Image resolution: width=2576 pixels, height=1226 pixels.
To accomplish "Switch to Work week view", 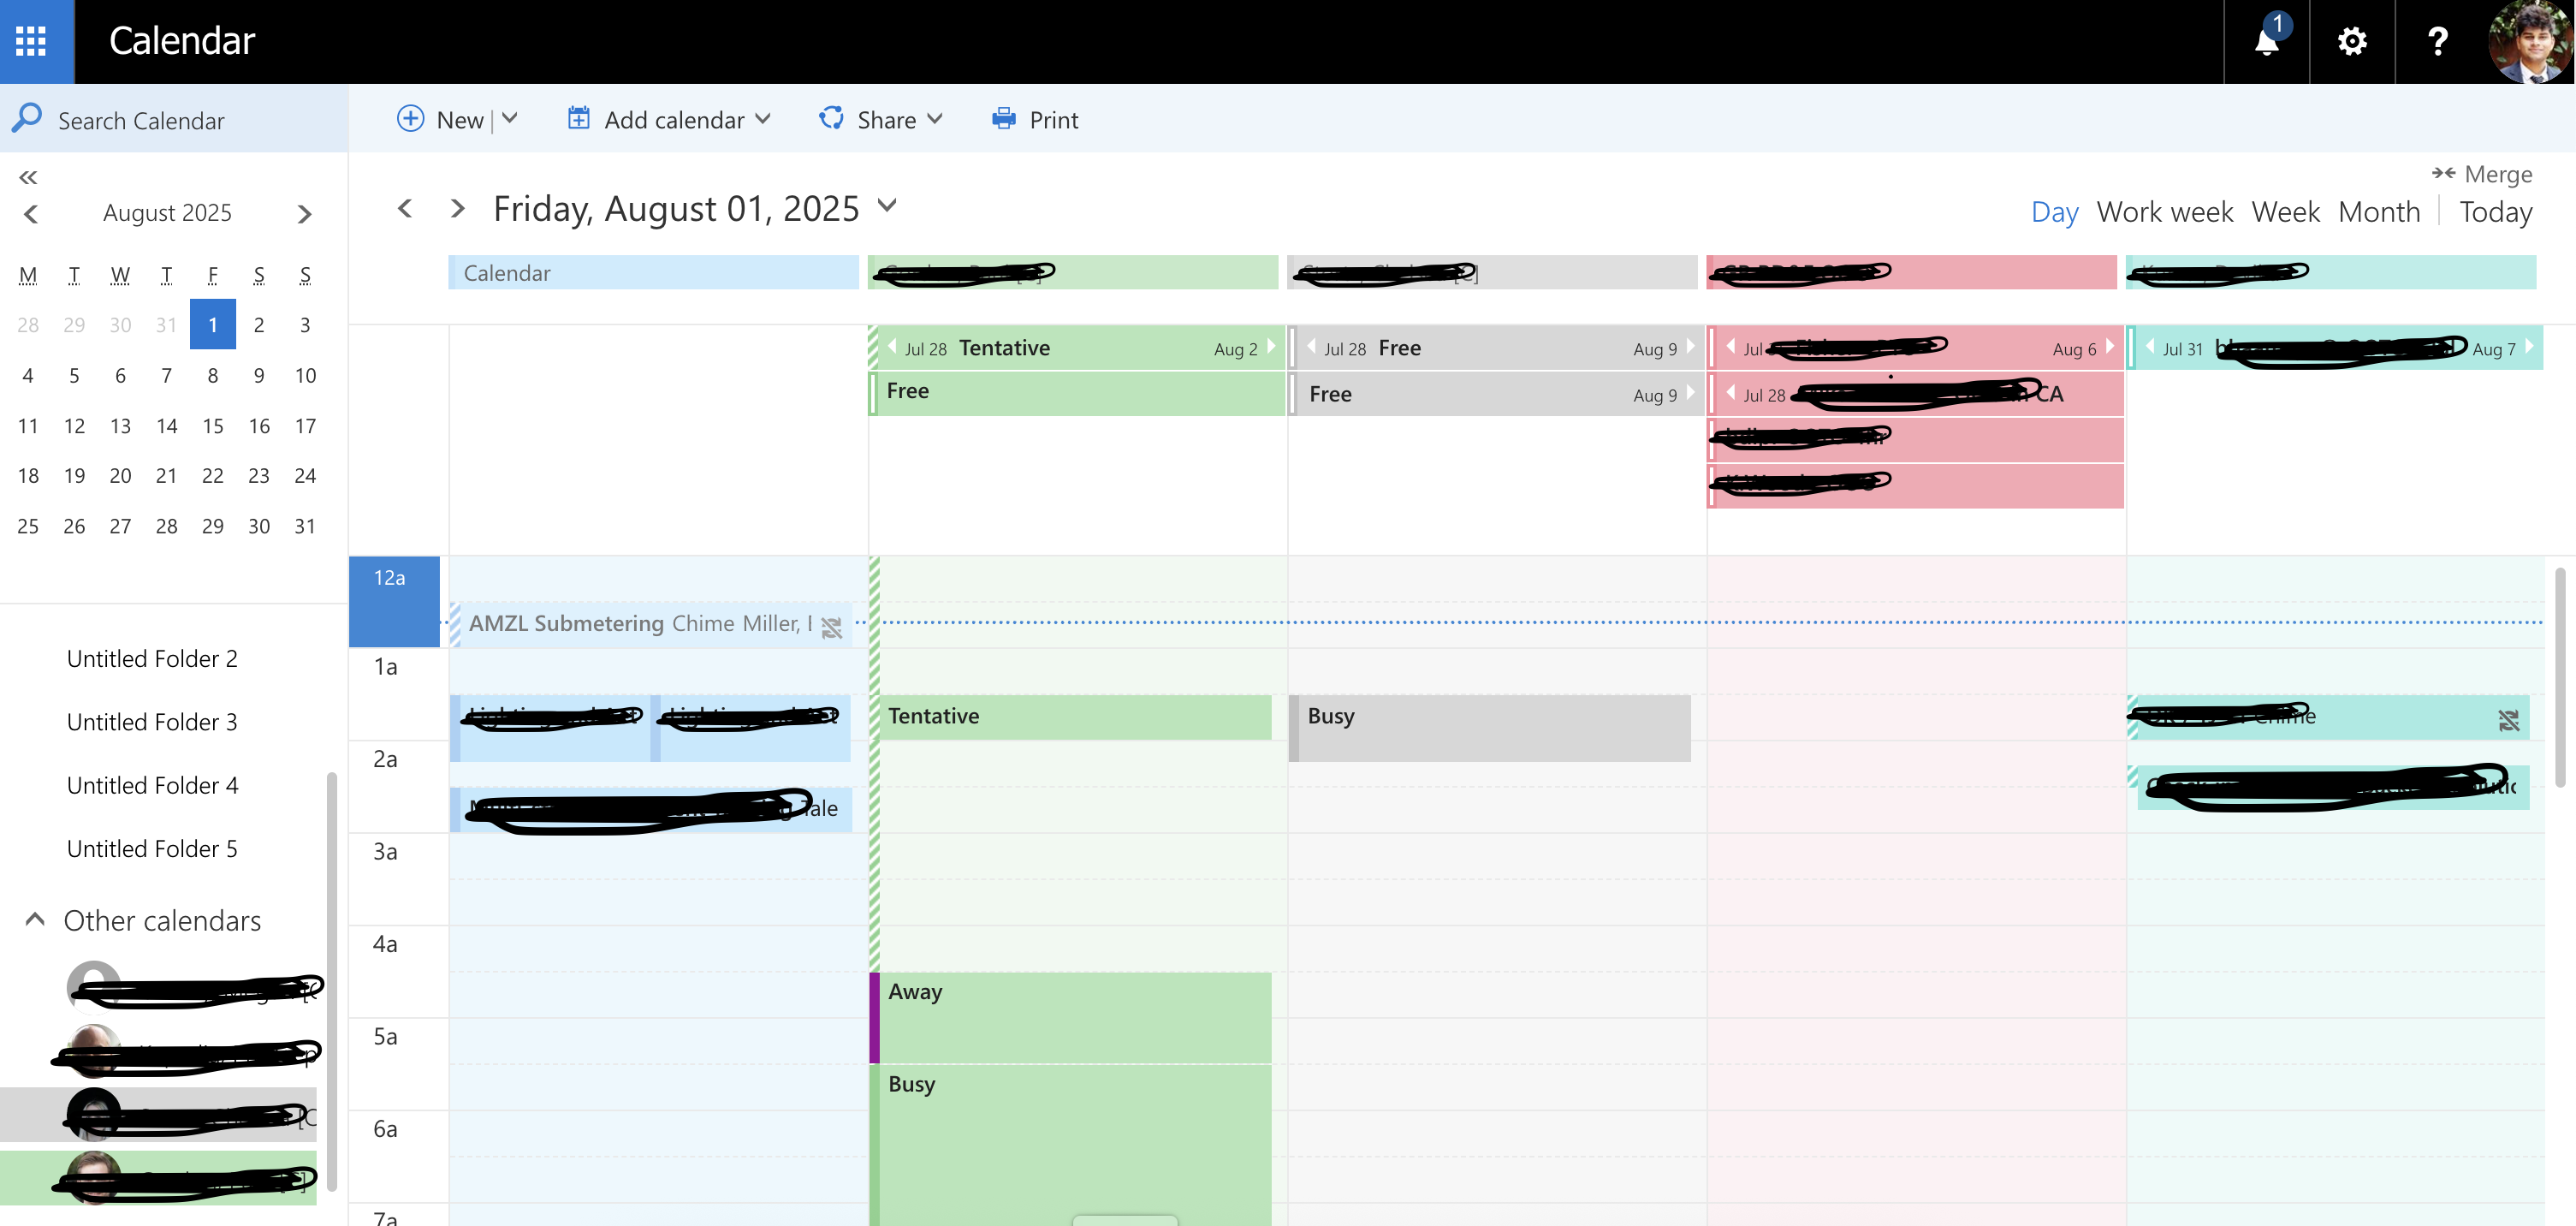I will (2164, 212).
